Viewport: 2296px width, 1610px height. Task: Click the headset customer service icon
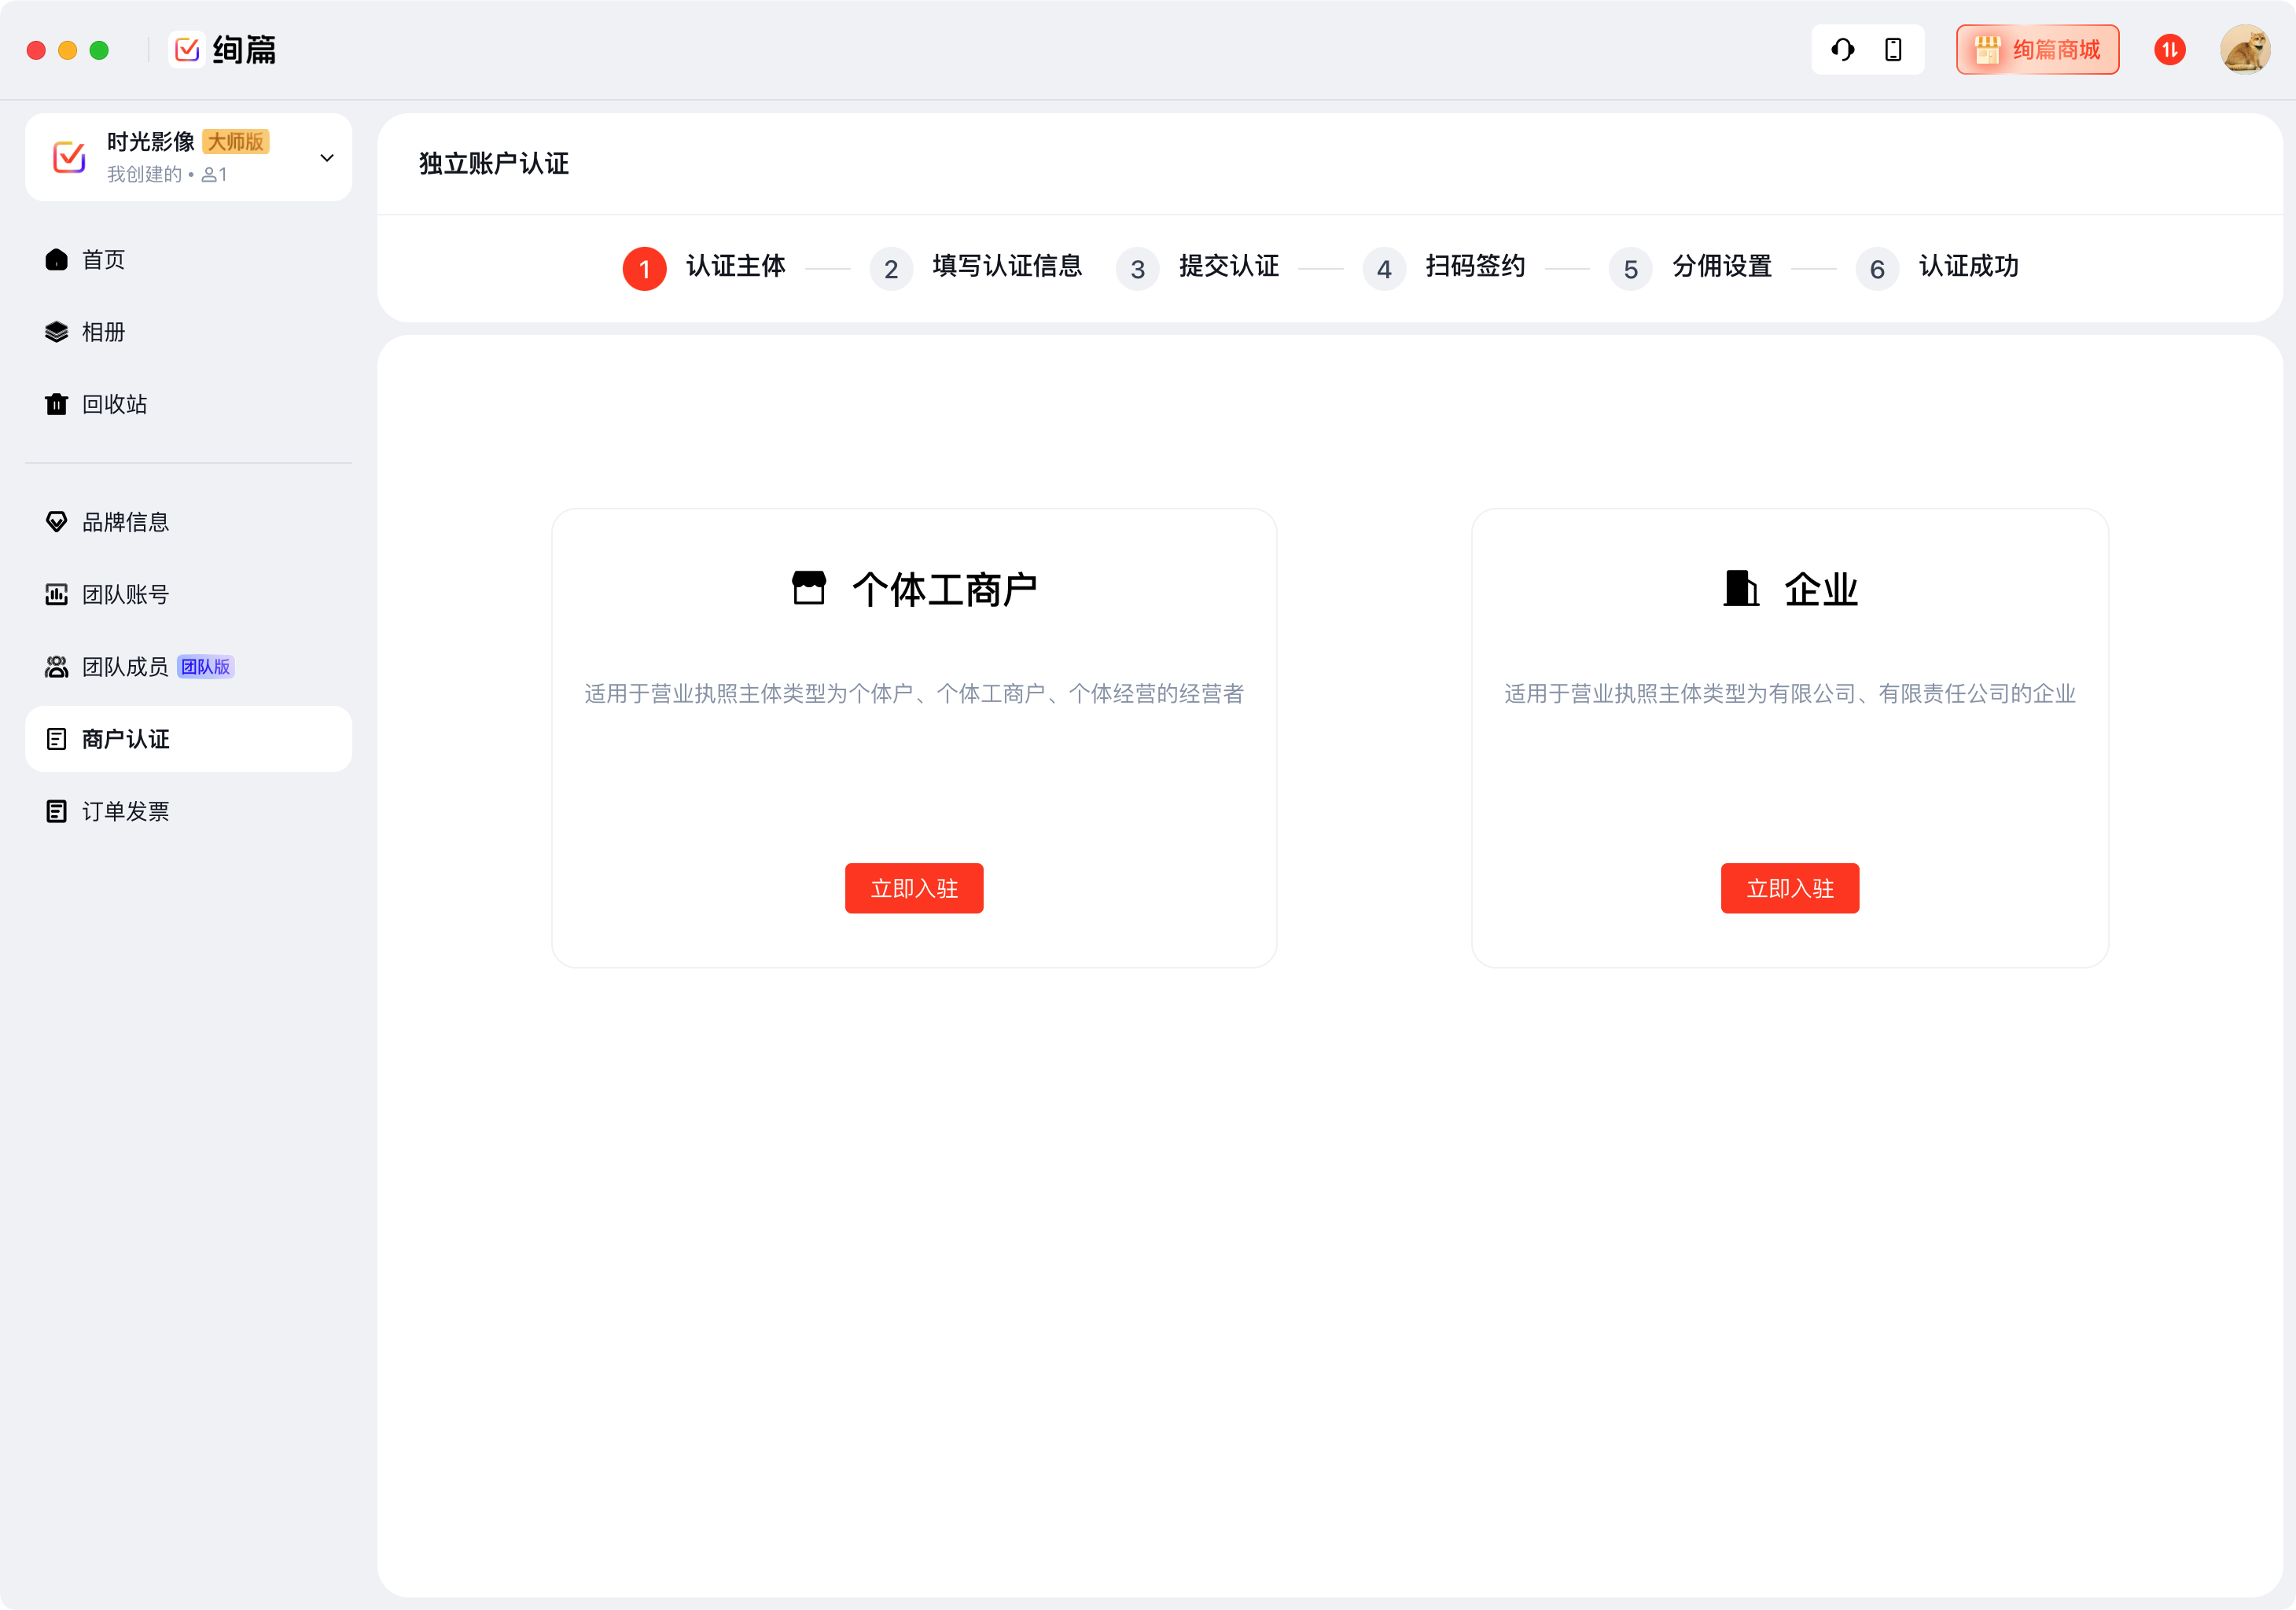coord(1842,49)
